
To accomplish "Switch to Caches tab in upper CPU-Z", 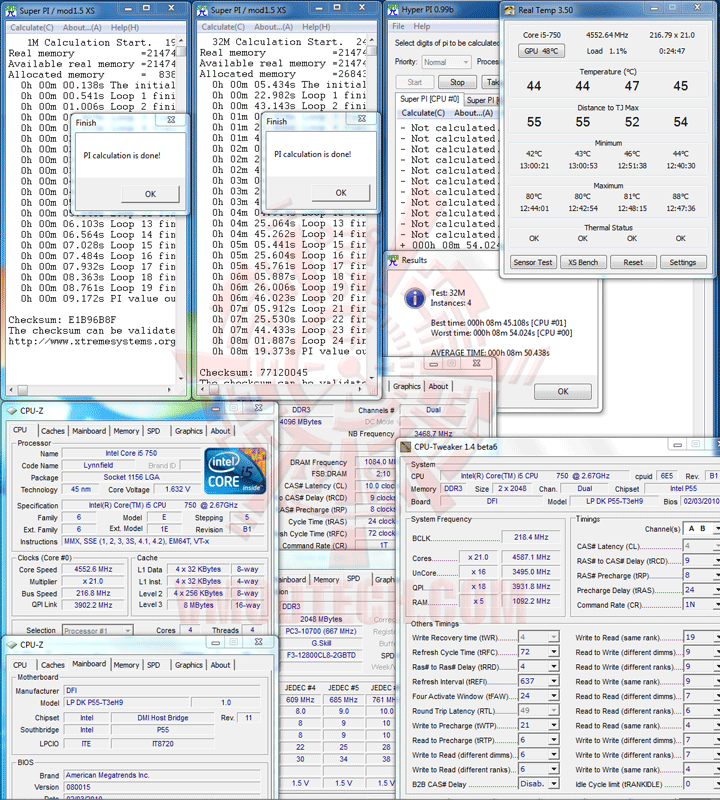I will coord(53,431).
